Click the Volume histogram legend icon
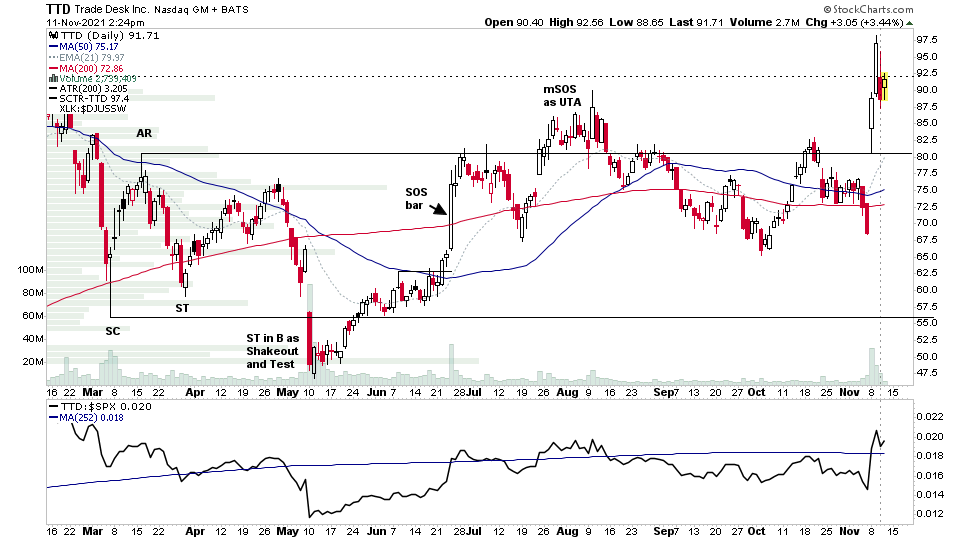The height and width of the screenshot is (540, 960). tap(53, 78)
